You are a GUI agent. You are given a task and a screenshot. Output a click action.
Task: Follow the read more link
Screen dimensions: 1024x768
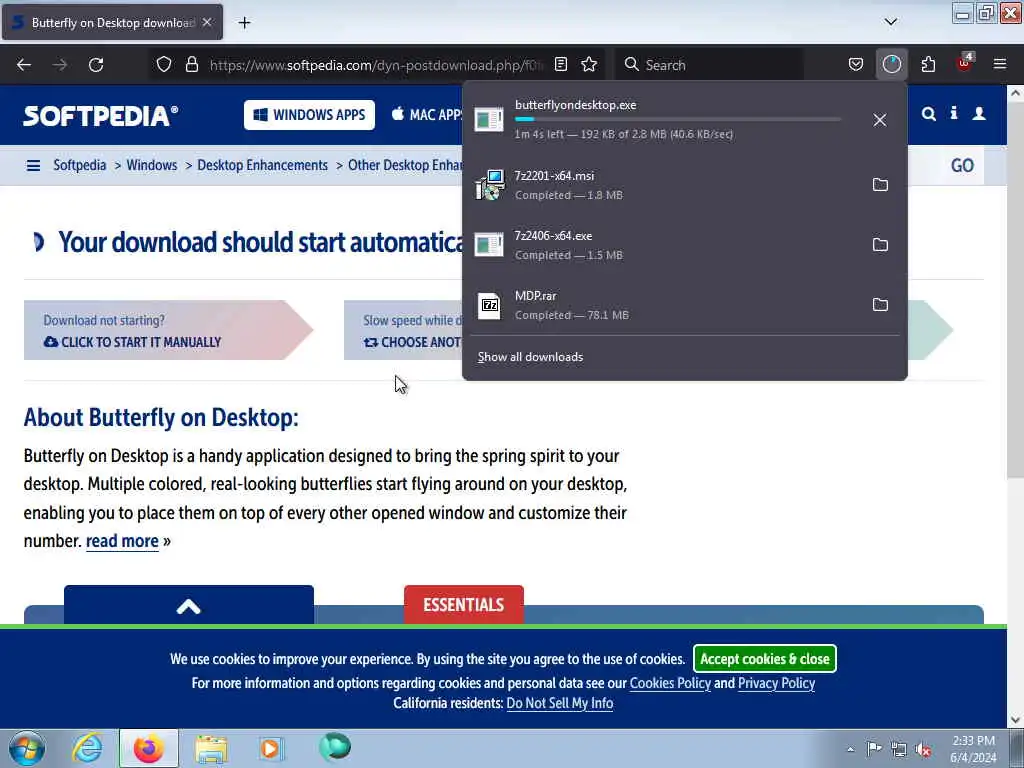click(122, 541)
